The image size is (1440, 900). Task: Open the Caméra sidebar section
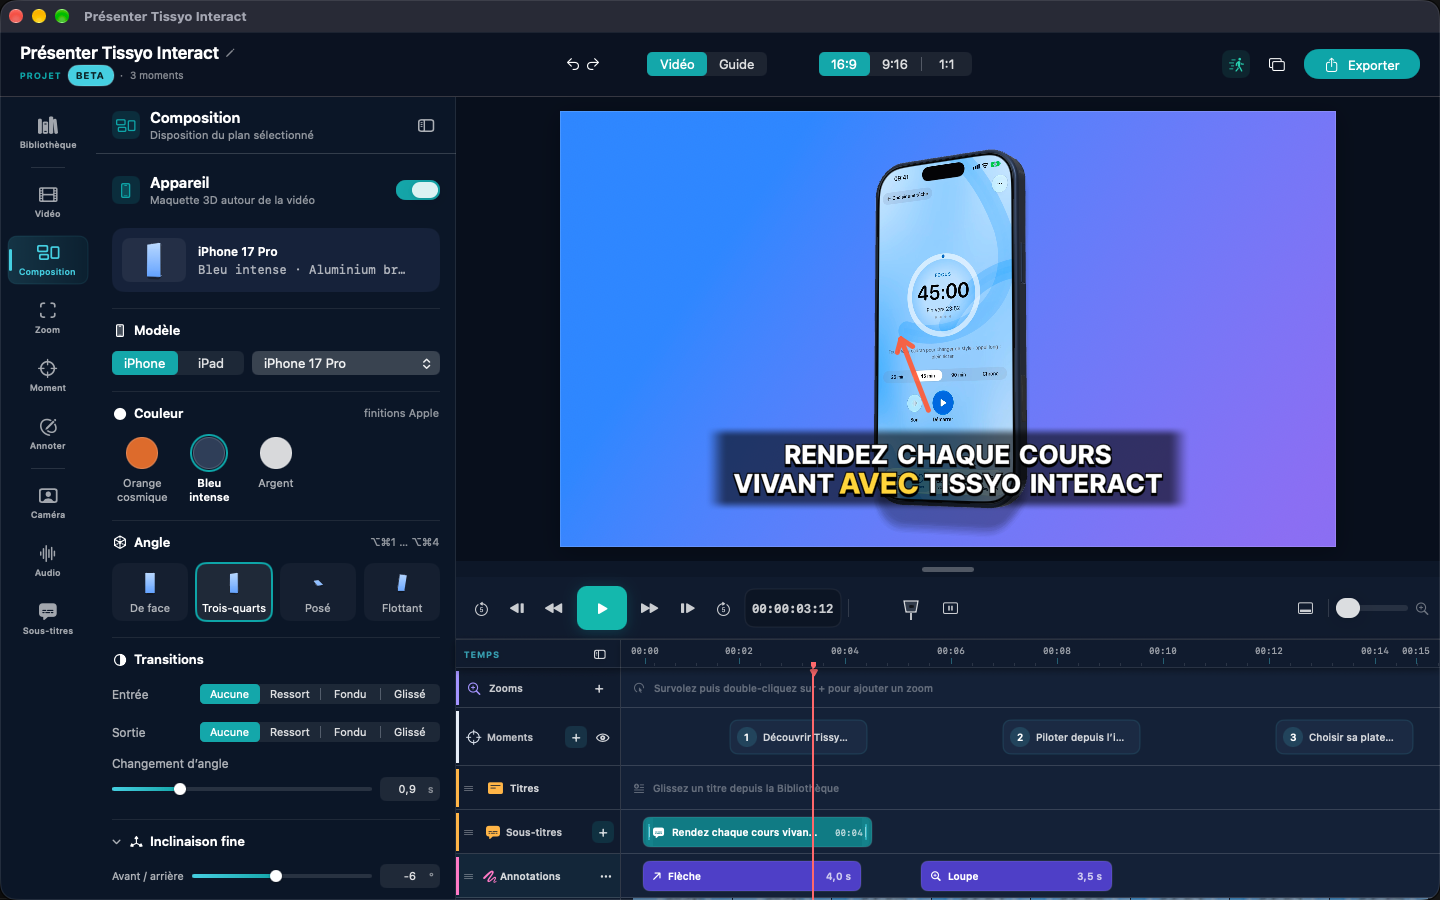tap(48, 502)
